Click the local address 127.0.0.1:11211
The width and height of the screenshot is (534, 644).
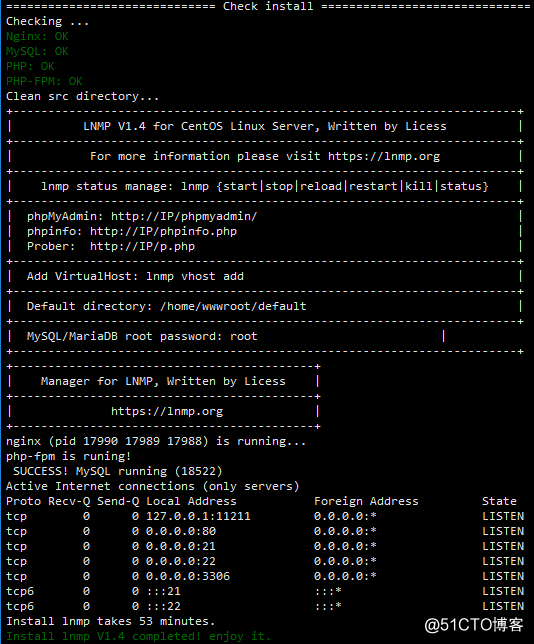(198, 516)
